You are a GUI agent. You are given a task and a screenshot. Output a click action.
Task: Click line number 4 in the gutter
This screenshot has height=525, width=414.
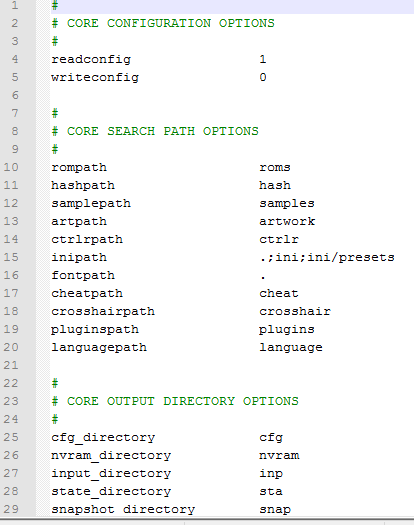pos(15,59)
